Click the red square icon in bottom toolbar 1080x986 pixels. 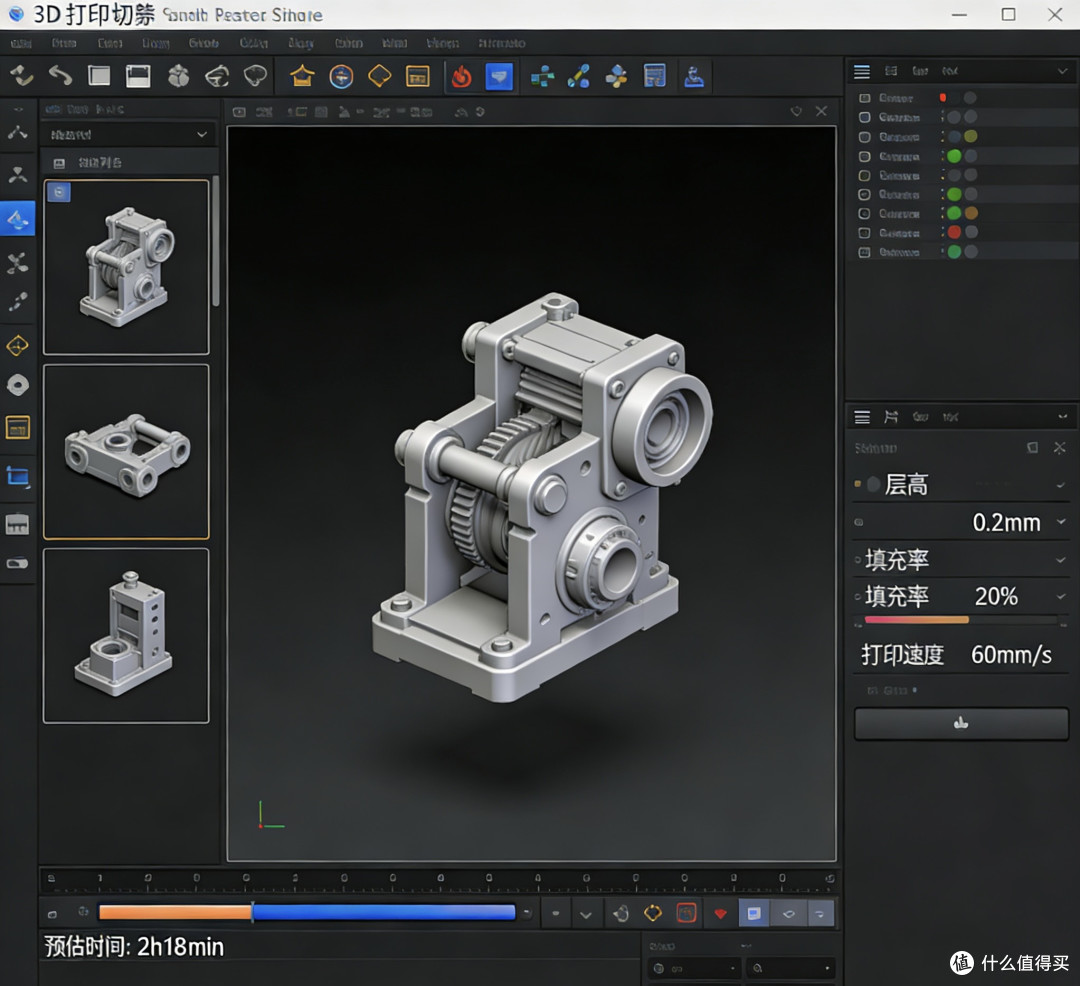687,913
